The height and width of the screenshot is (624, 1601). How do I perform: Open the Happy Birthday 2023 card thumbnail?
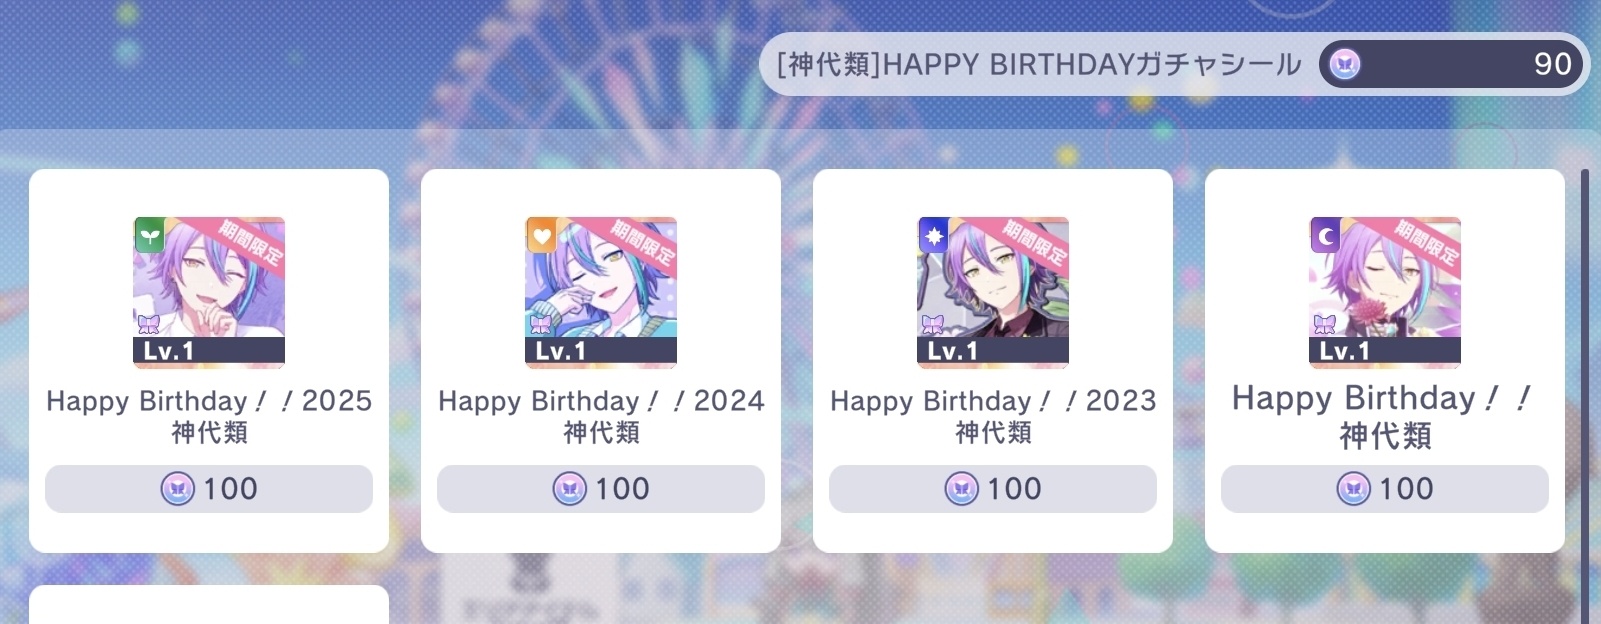(x=993, y=292)
